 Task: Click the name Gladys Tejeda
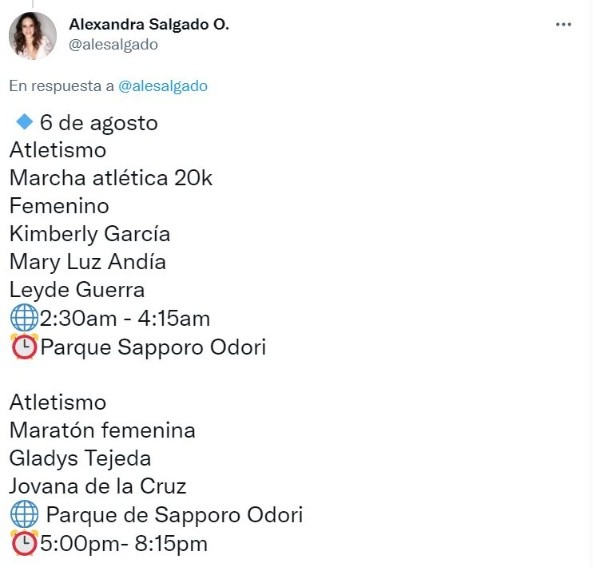(x=81, y=459)
